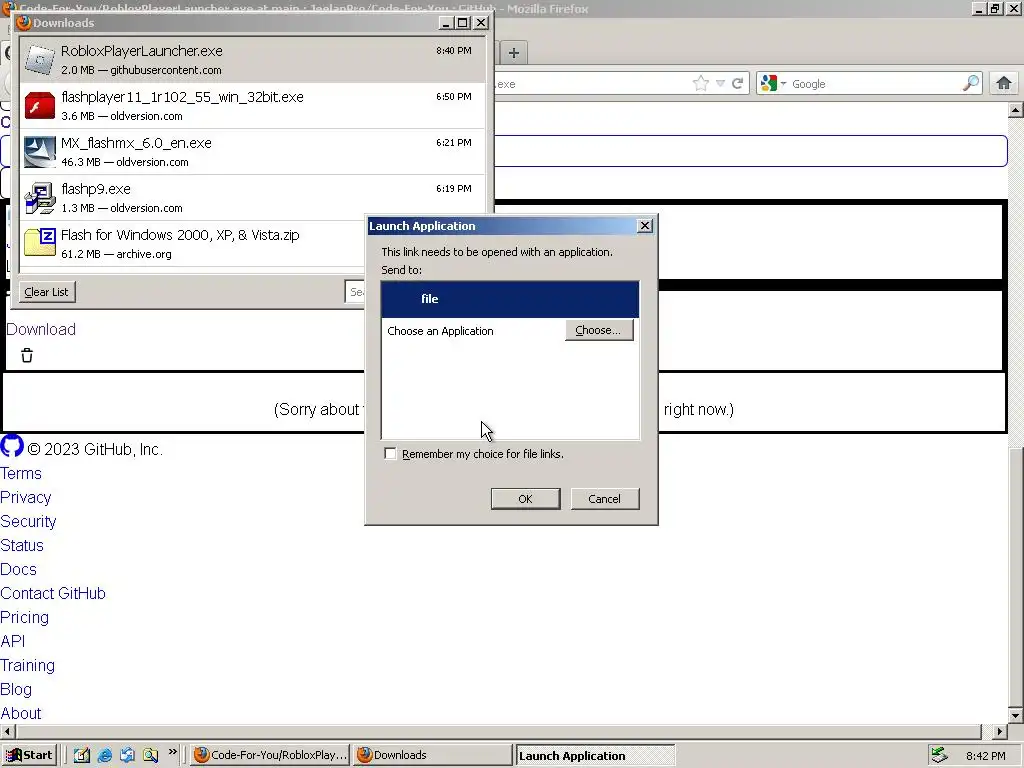Expand hidden quick launch icons chevron
The width and height of the screenshot is (1024, 768).
(172, 752)
